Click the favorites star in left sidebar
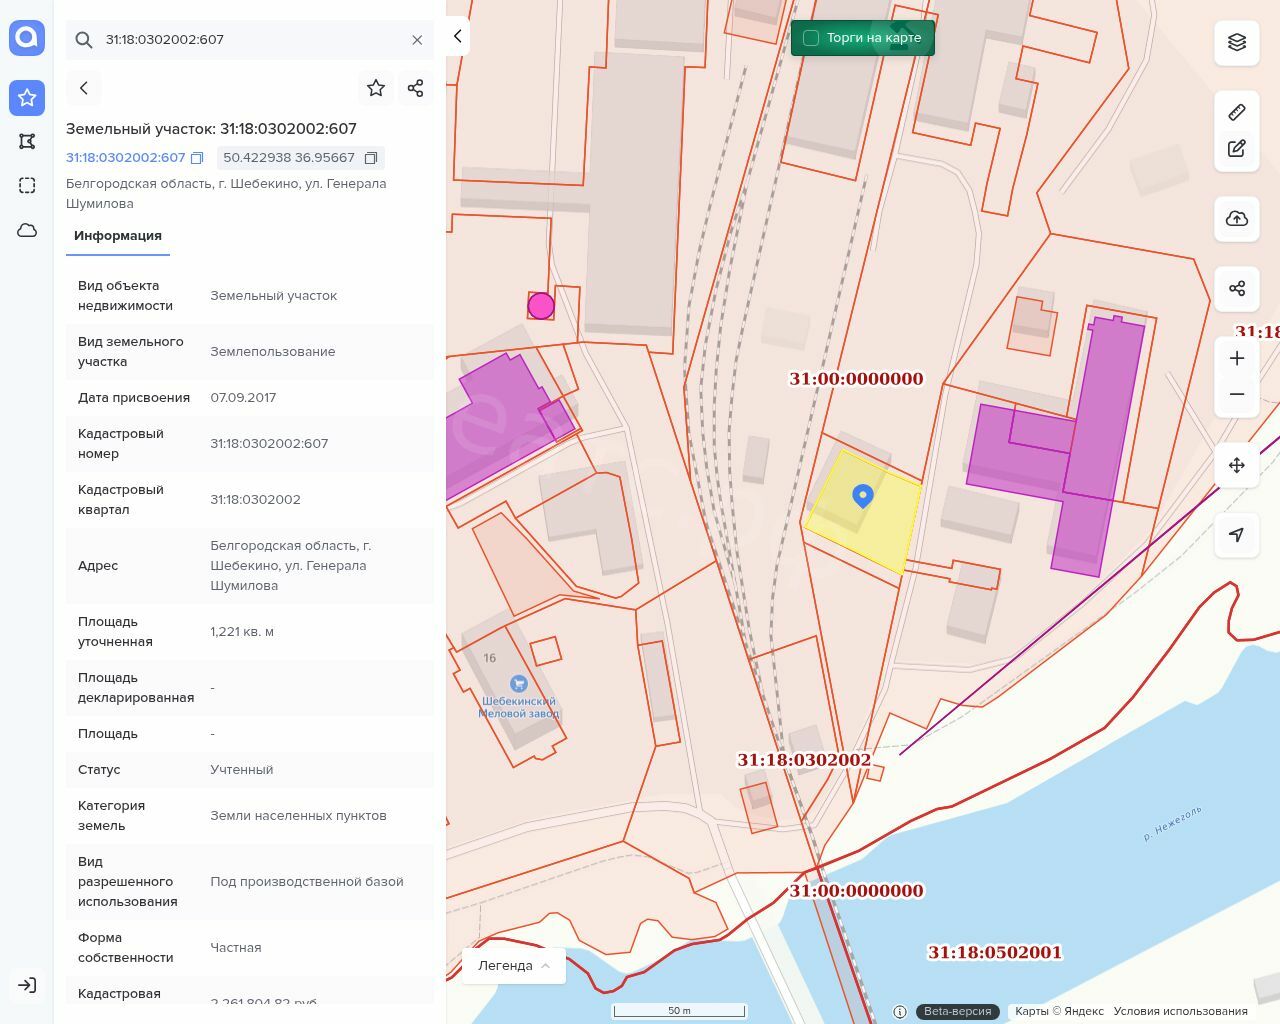 tap(27, 97)
